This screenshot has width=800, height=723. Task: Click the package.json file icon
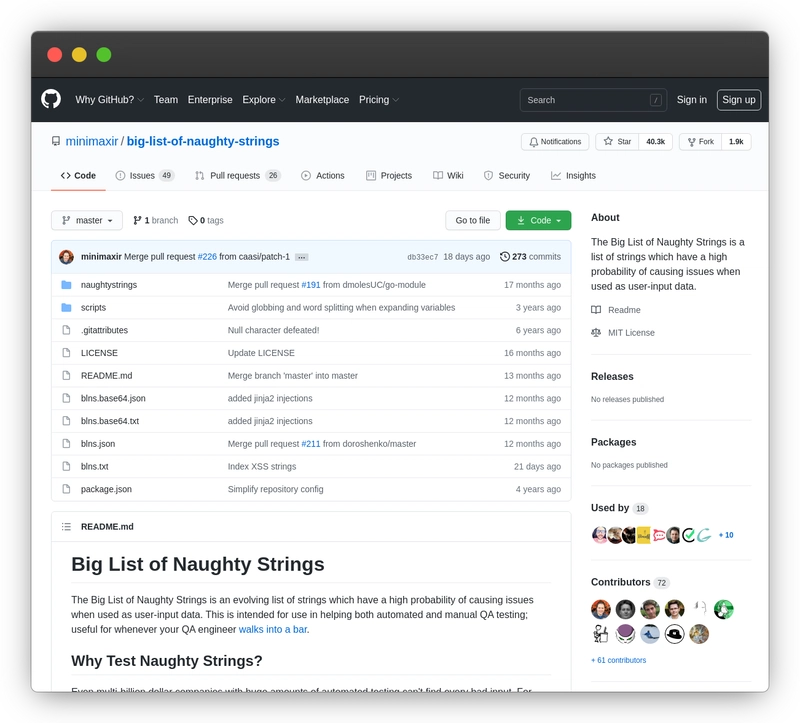(66, 489)
